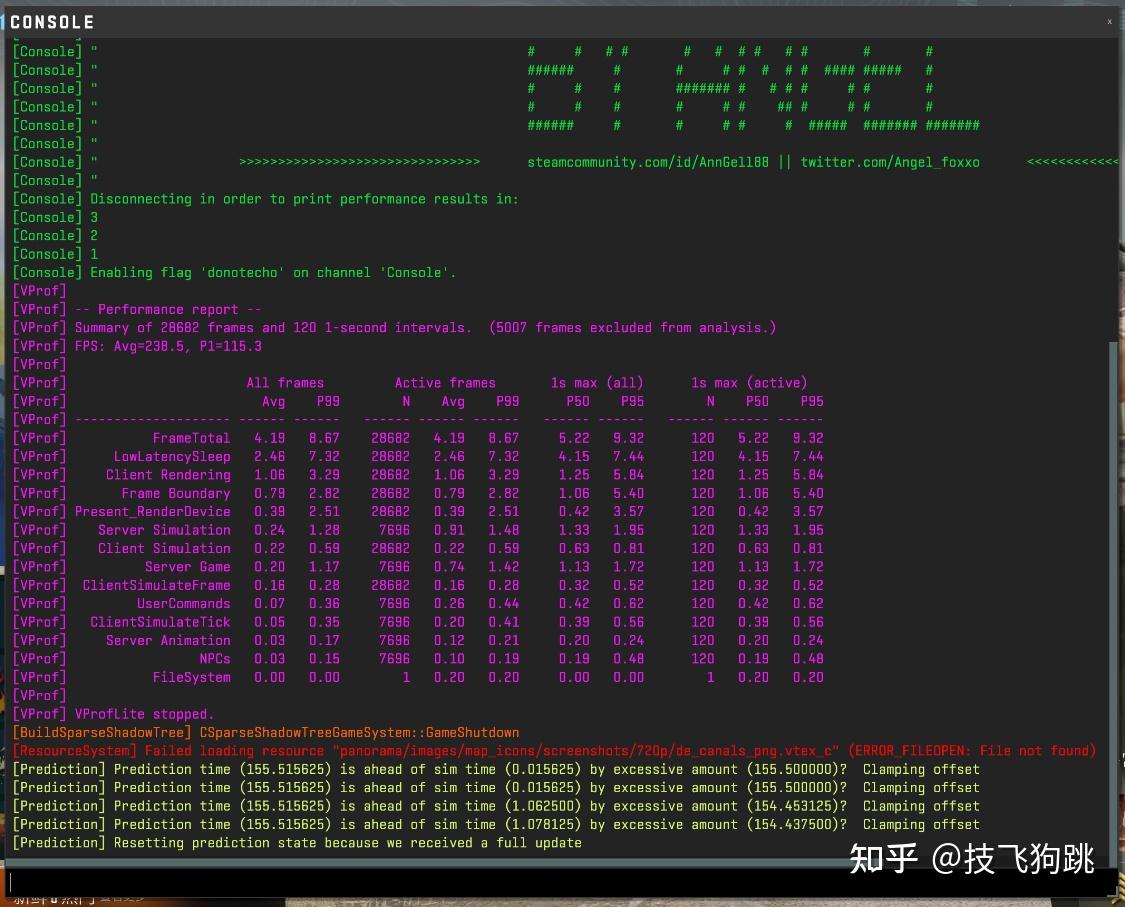This screenshot has width=1125, height=907.
Task: Click the Server Simulation row label
Action: 164,530
